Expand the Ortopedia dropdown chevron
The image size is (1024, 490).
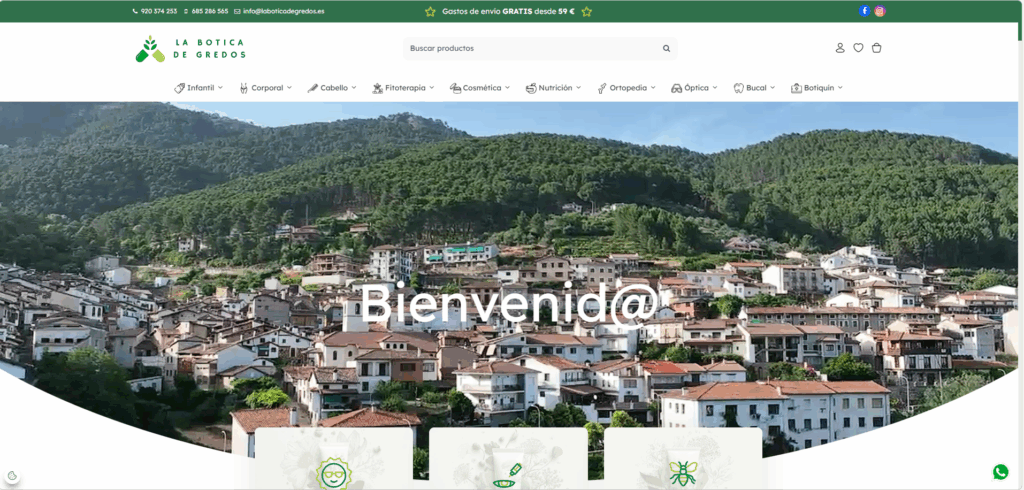[x=653, y=88]
